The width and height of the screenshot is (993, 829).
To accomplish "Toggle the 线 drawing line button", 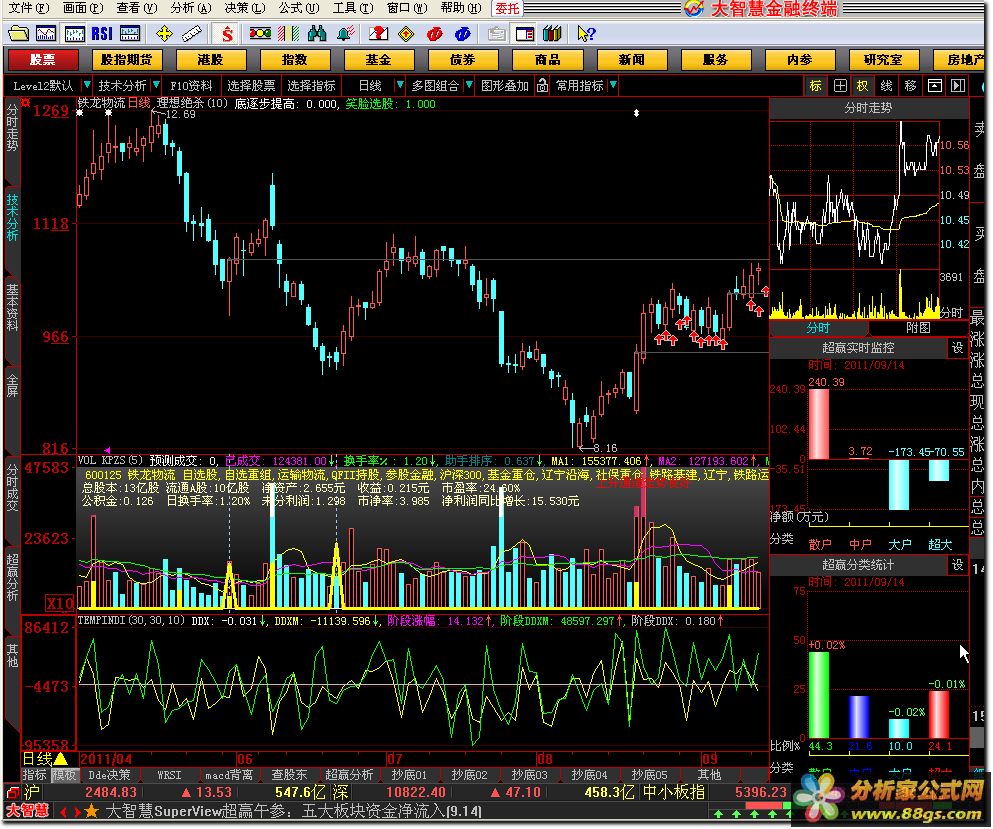I will (887, 85).
